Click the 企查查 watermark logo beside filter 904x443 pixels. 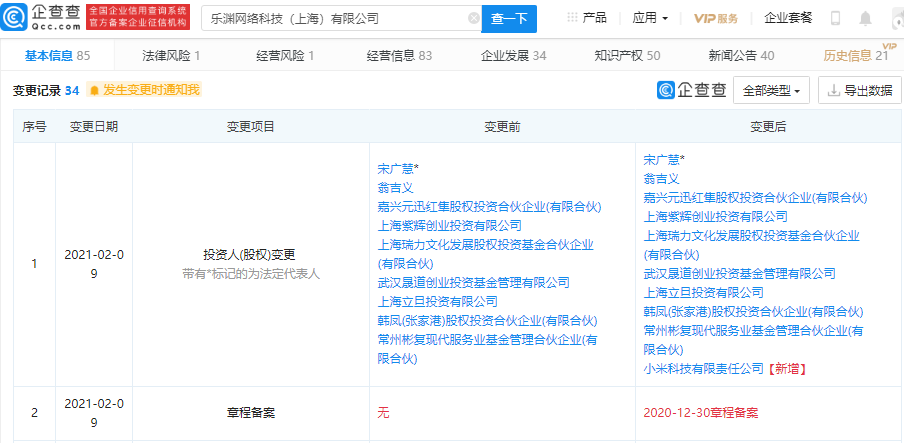691,90
